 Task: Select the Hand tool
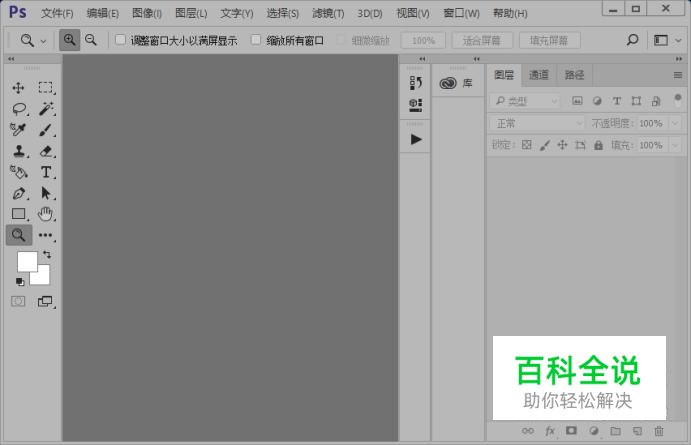tap(45, 214)
